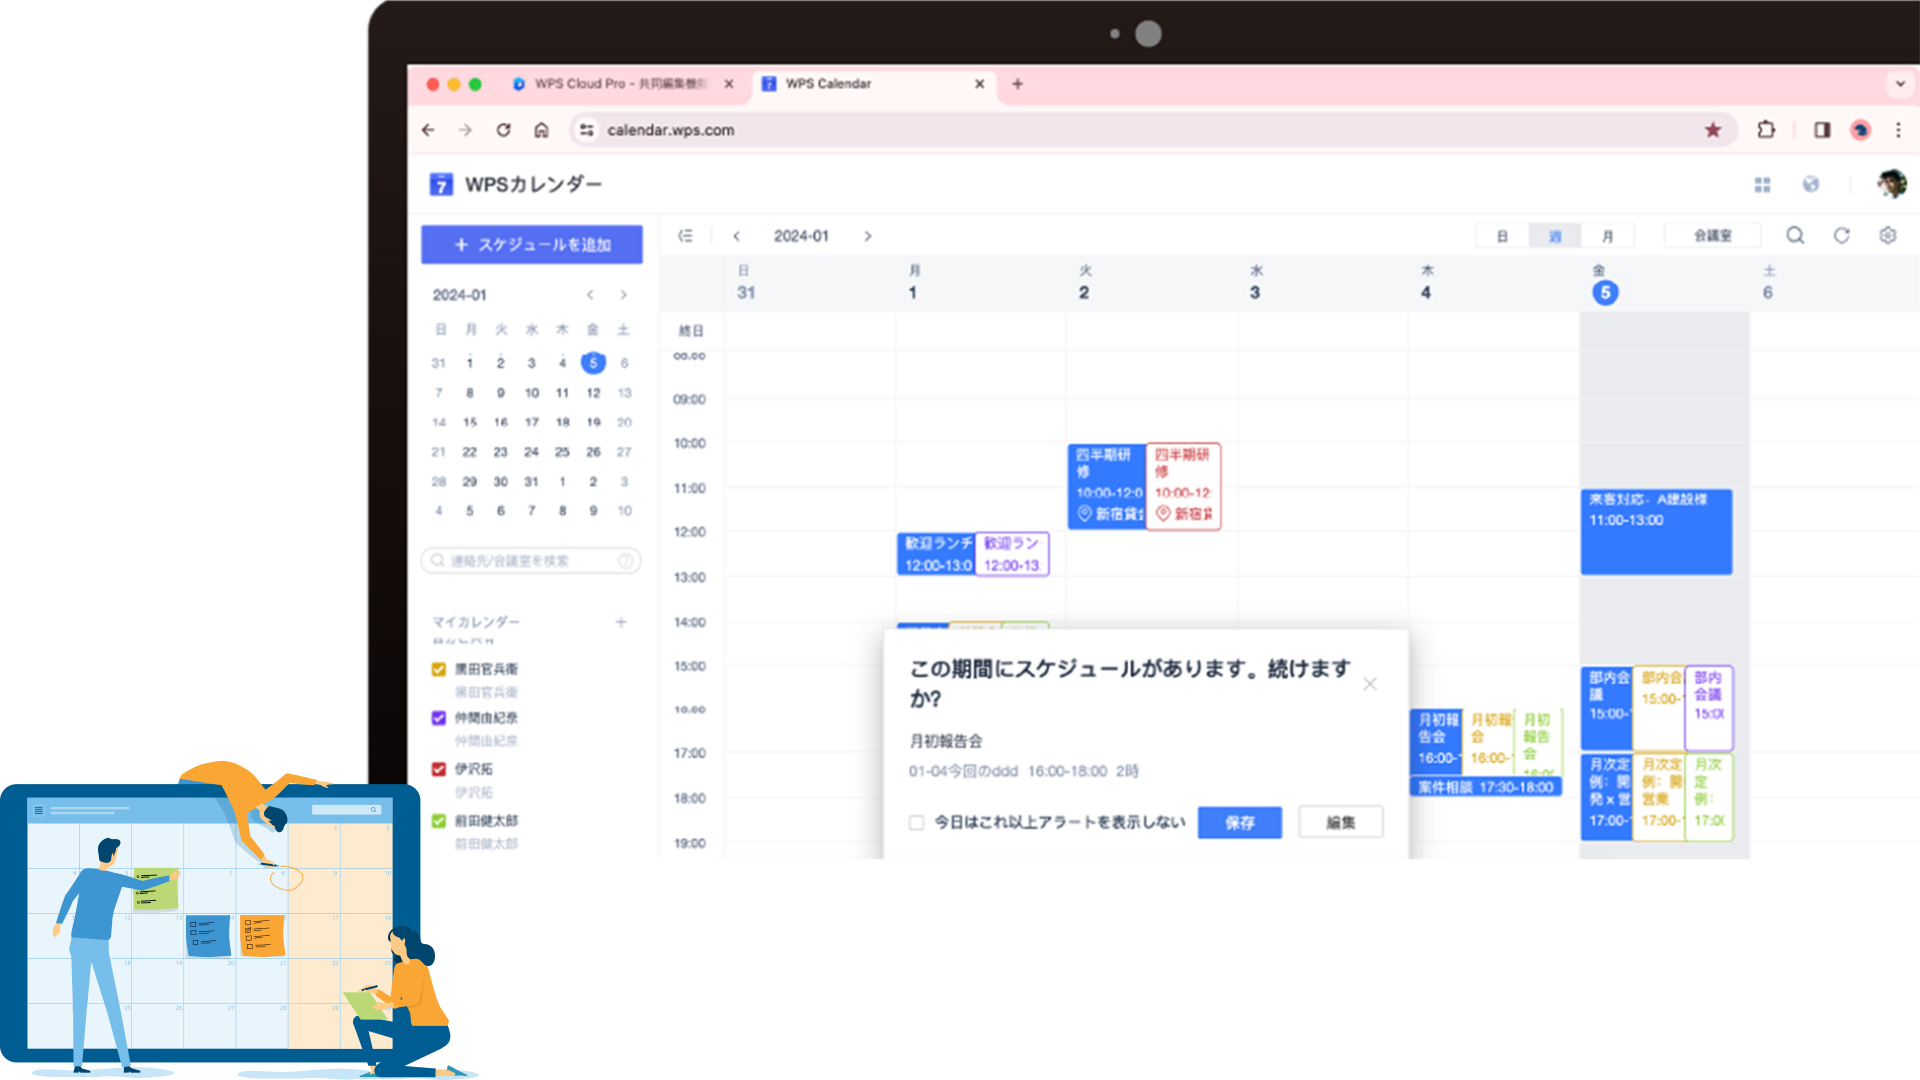
Task: Click the WPS Calendar logo icon
Action: pos(440,185)
